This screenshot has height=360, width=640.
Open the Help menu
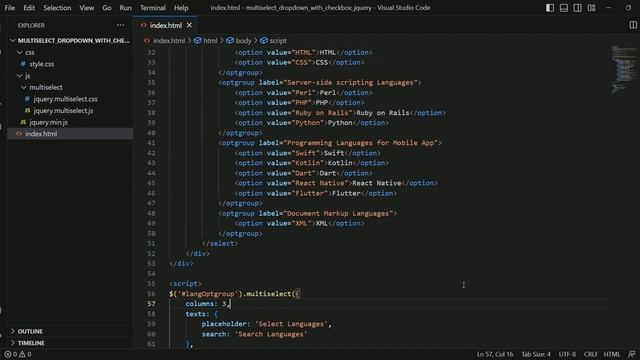181,8
